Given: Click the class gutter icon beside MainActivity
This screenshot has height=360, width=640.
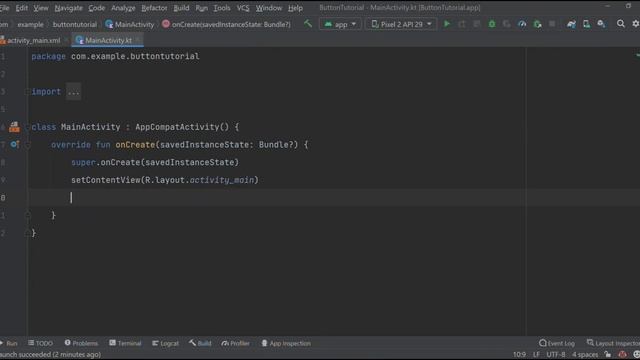Looking at the screenshot, I should tap(14, 127).
